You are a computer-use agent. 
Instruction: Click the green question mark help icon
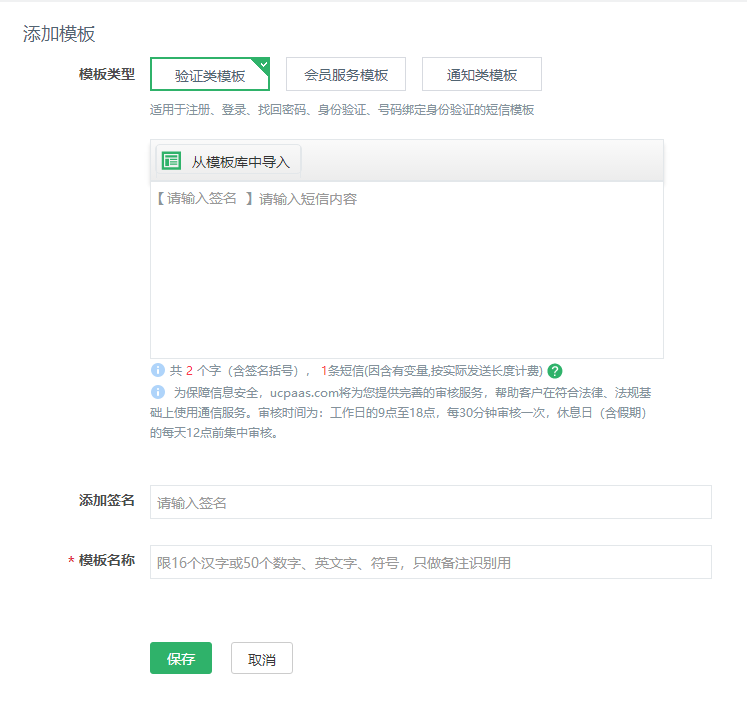click(555, 371)
